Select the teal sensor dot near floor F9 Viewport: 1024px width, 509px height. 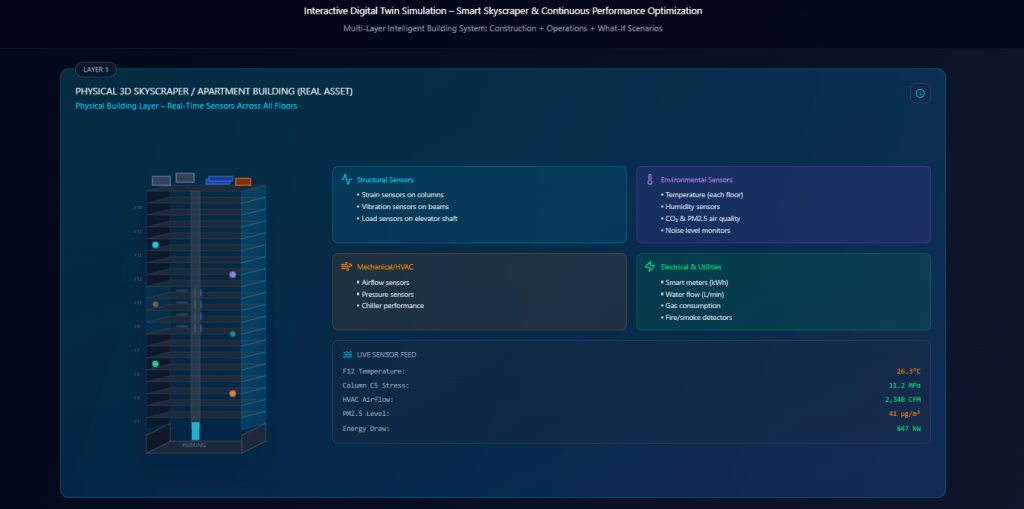pyautogui.click(x=233, y=334)
